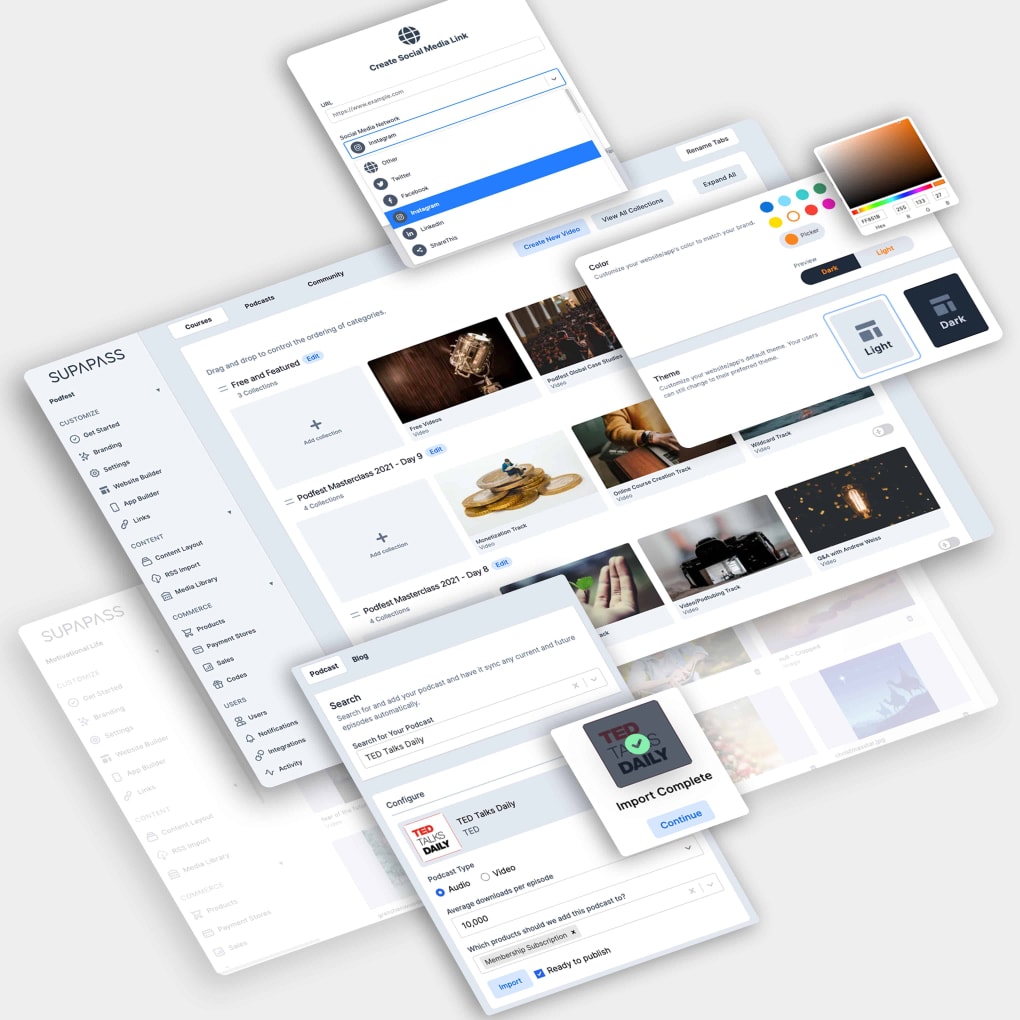
Task: Toggle the switch beside Wildcard Track
Action: click(x=883, y=430)
